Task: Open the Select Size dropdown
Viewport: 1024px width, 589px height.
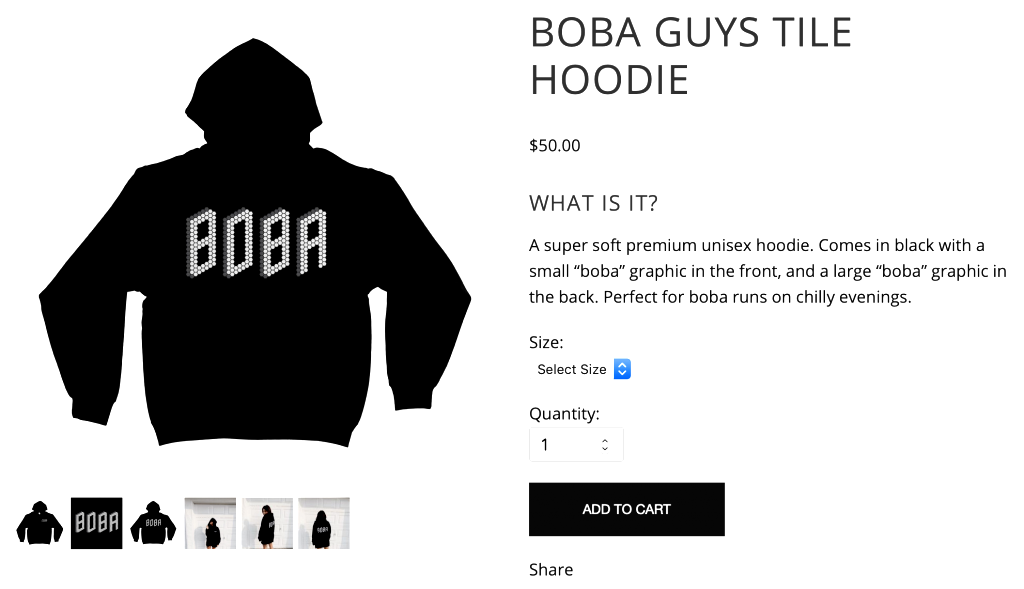Action: pyautogui.click(x=583, y=369)
